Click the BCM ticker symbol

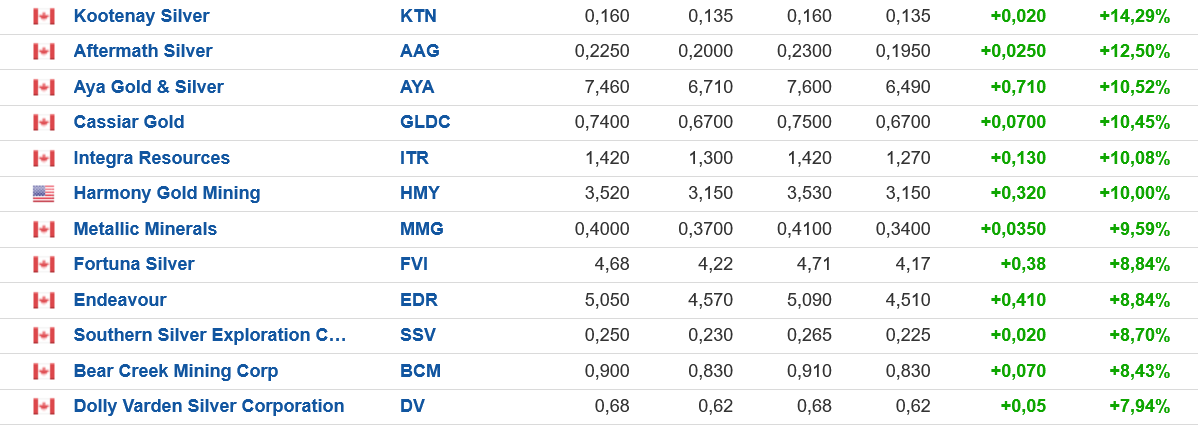(x=420, y=371)
